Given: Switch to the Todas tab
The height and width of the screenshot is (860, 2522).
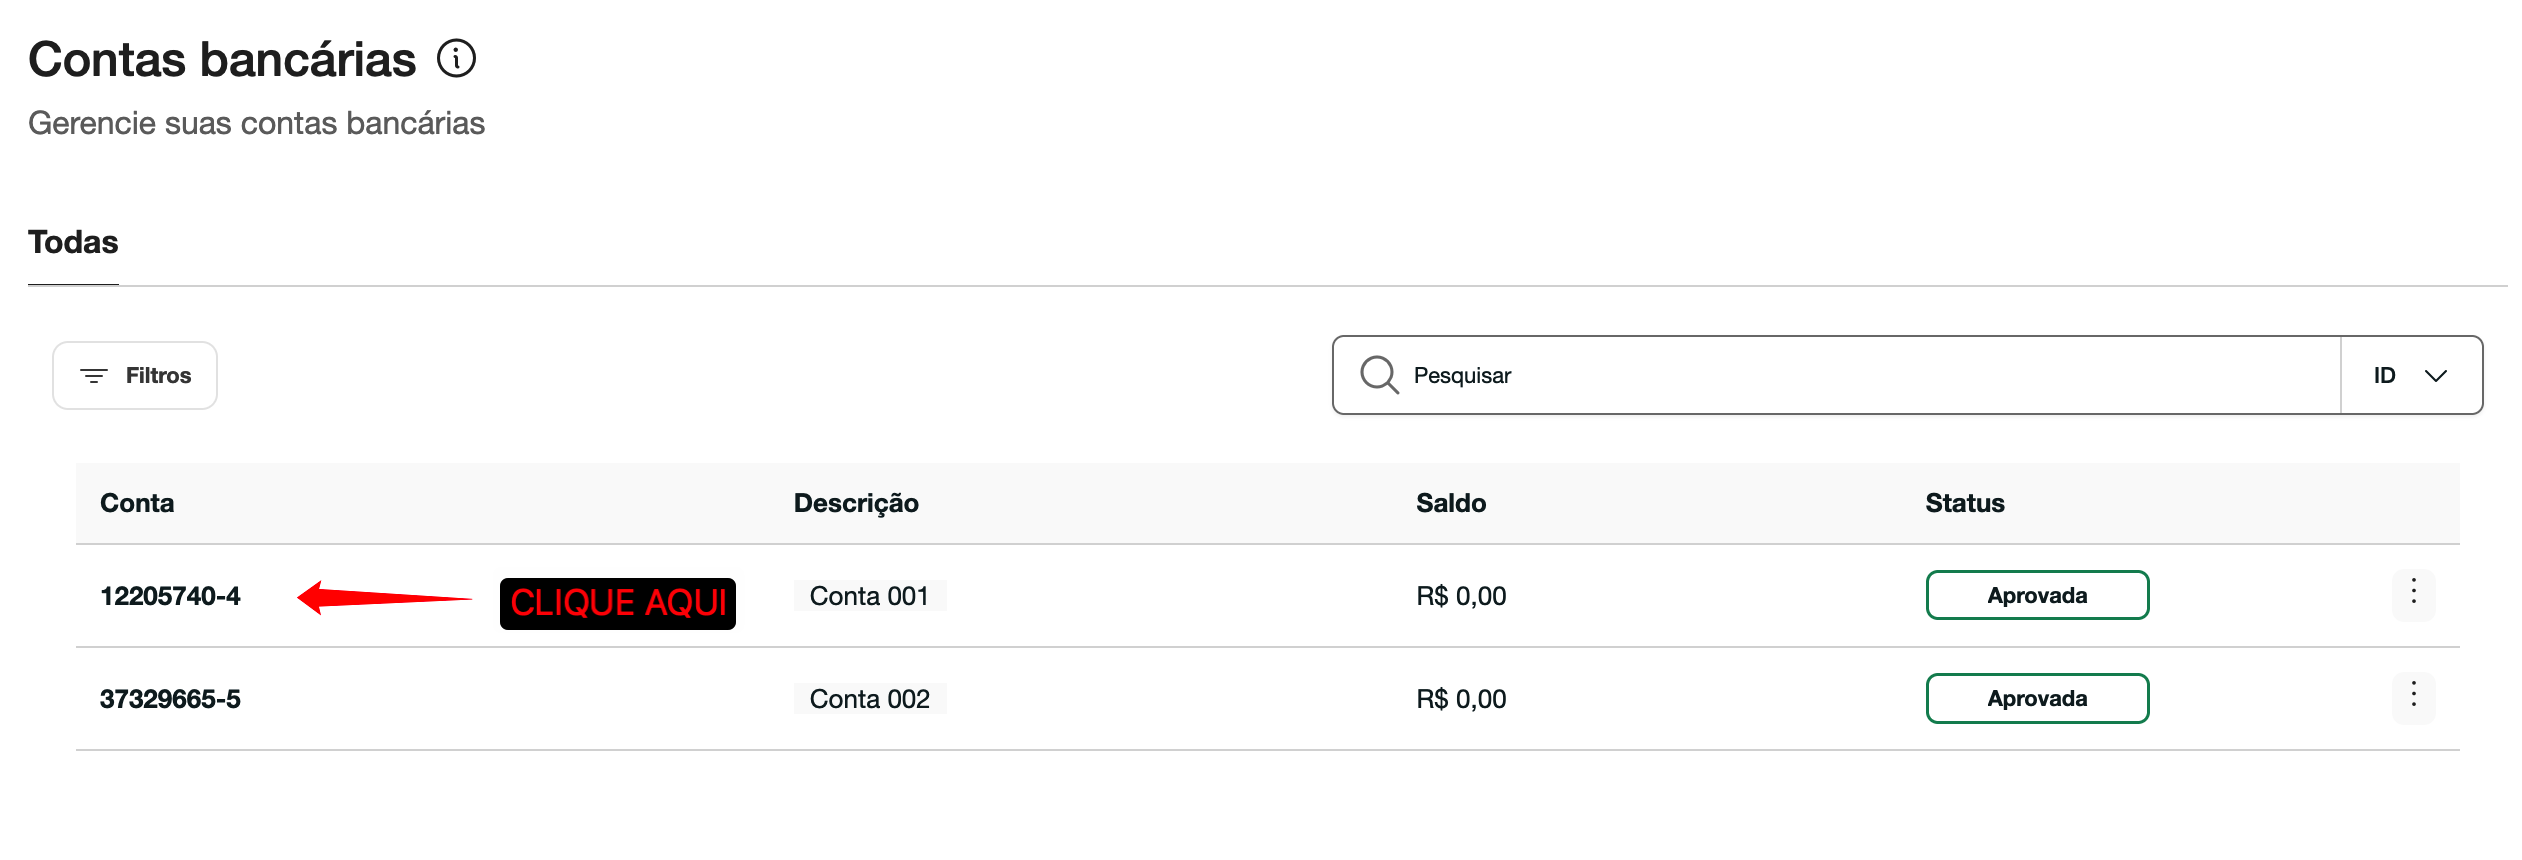Looking at the screenshot, I should (73, 242).
